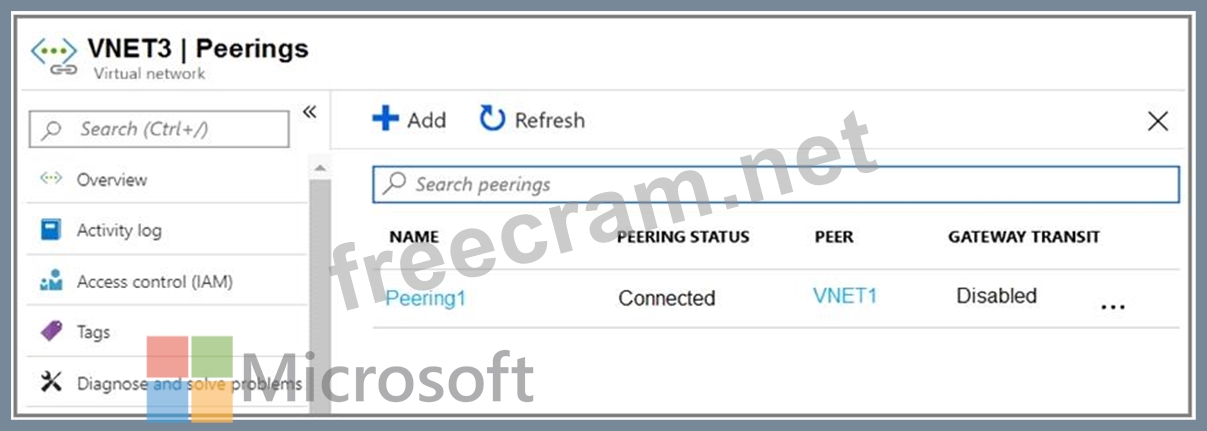Collapse the sidebar with double chevron
This screenshot has width=1207, height=431.
pos(309,112)
